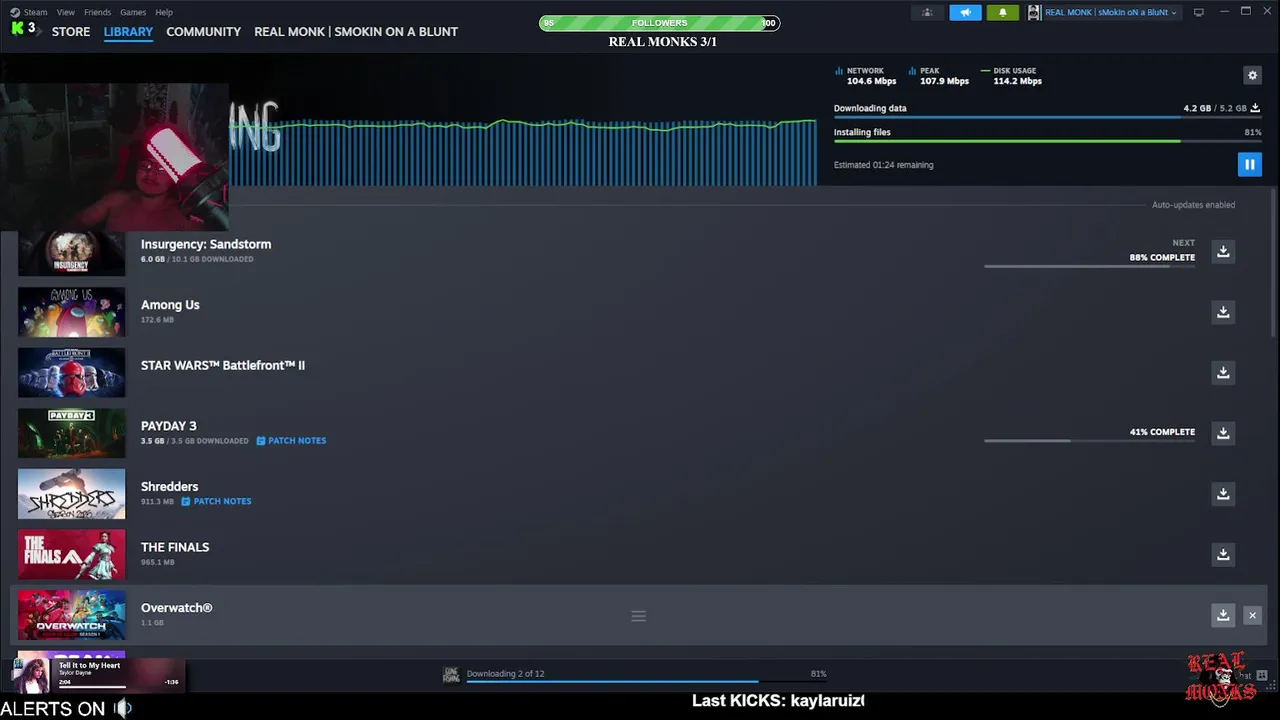Click the DISK USAGE 114.2 Mbps stat
The image size is (1280, 720).
[x=1012, y=76]
